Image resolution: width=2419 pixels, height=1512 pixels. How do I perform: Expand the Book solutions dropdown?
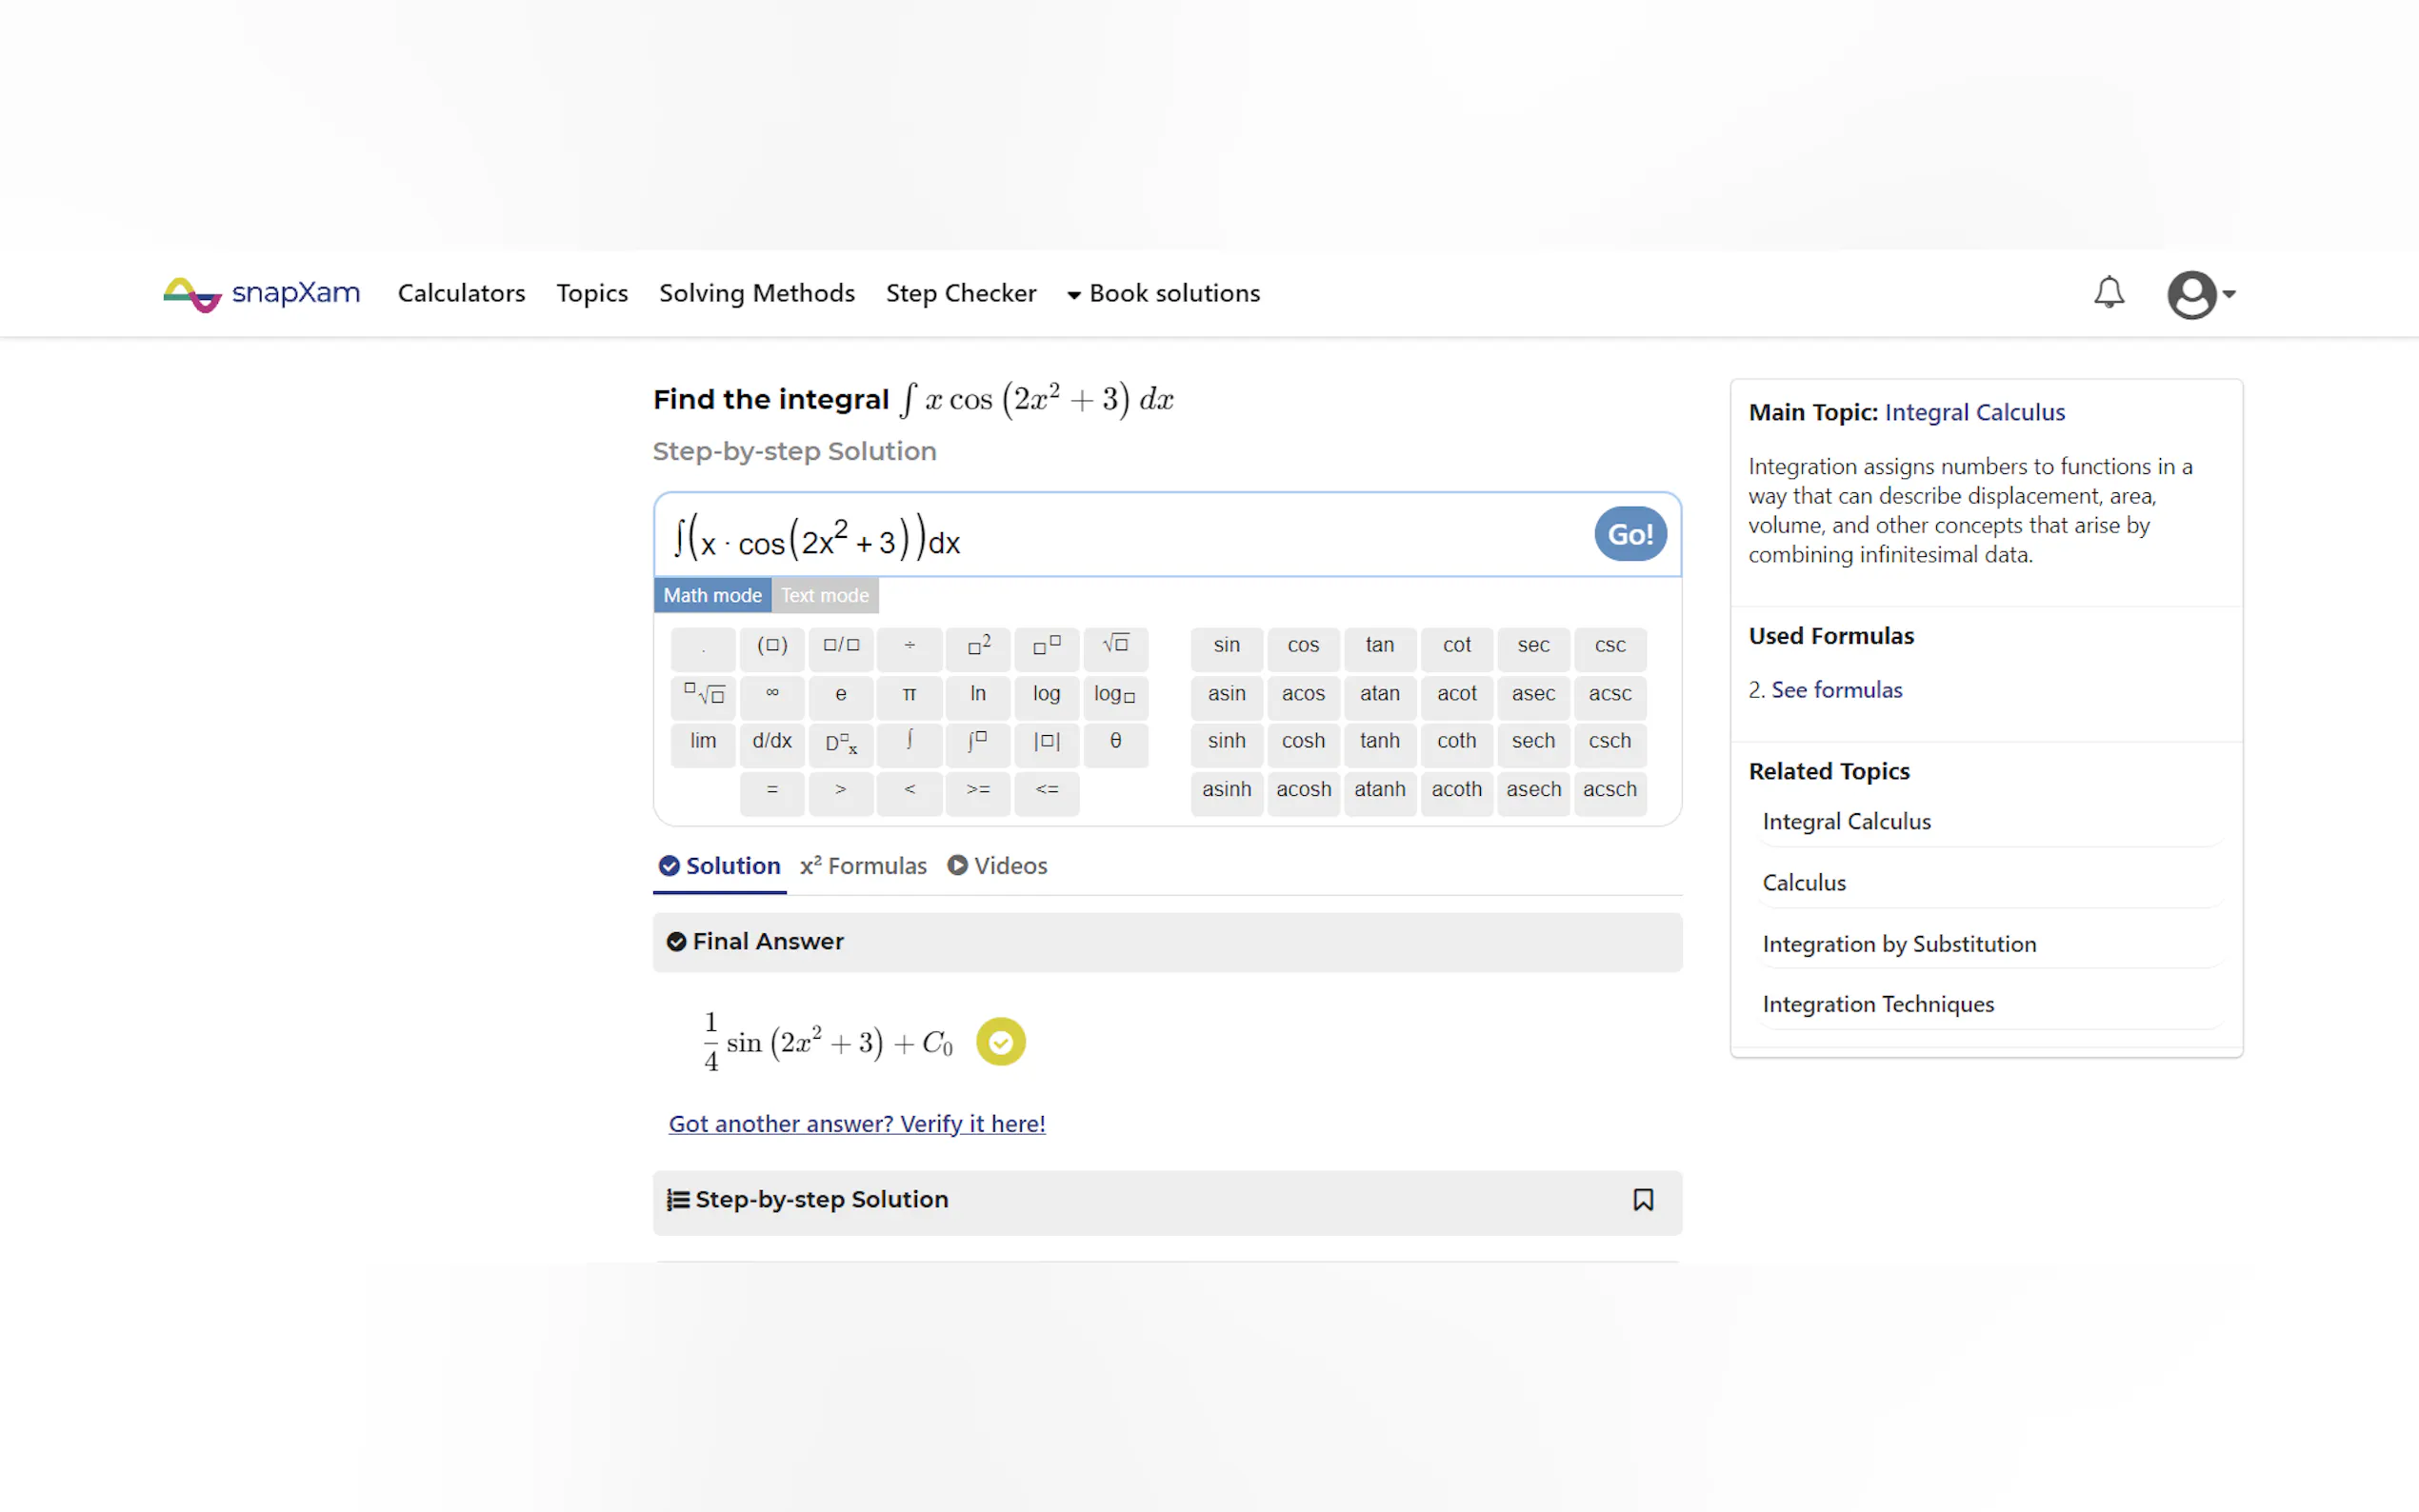(x=1163, y=294)
